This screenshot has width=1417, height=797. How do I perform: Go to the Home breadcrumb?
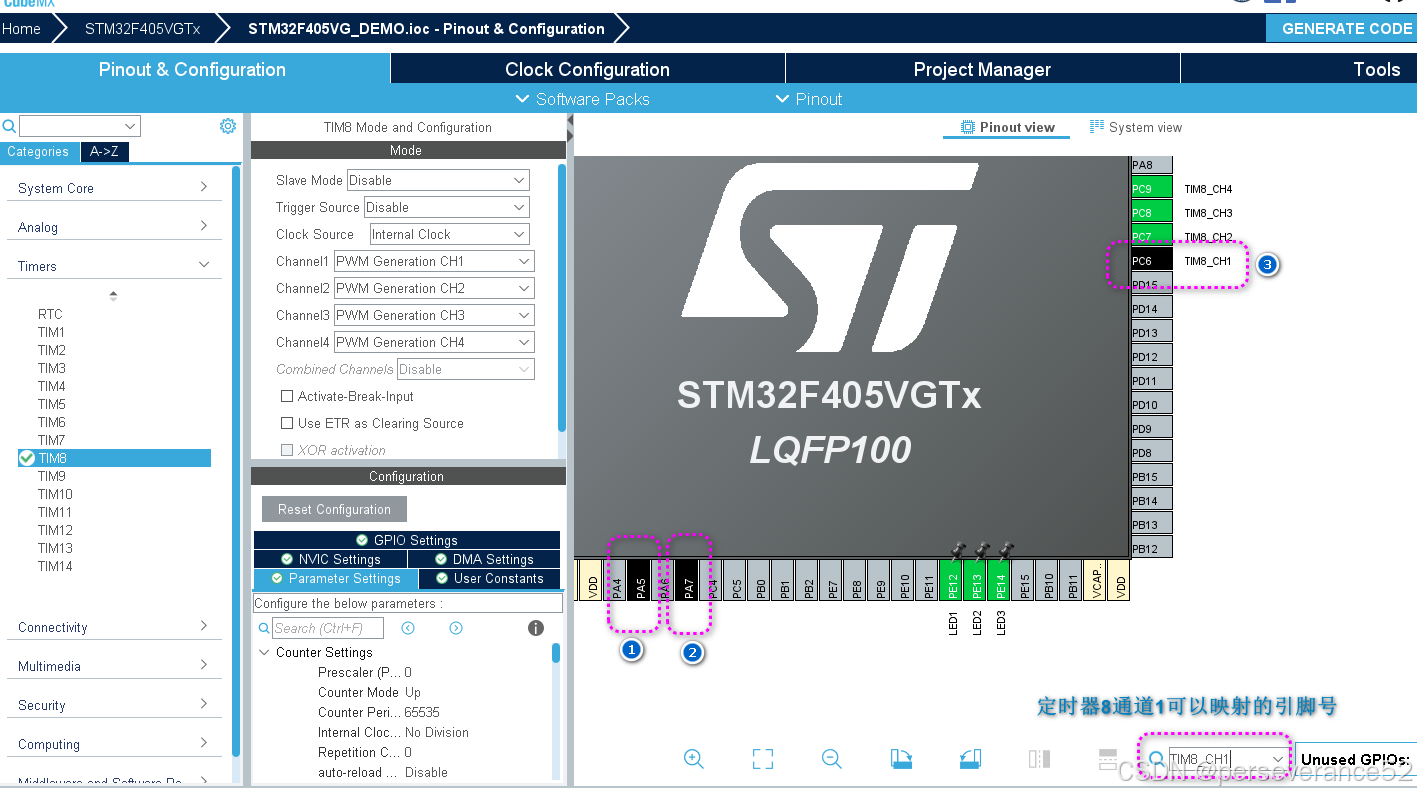21,28
